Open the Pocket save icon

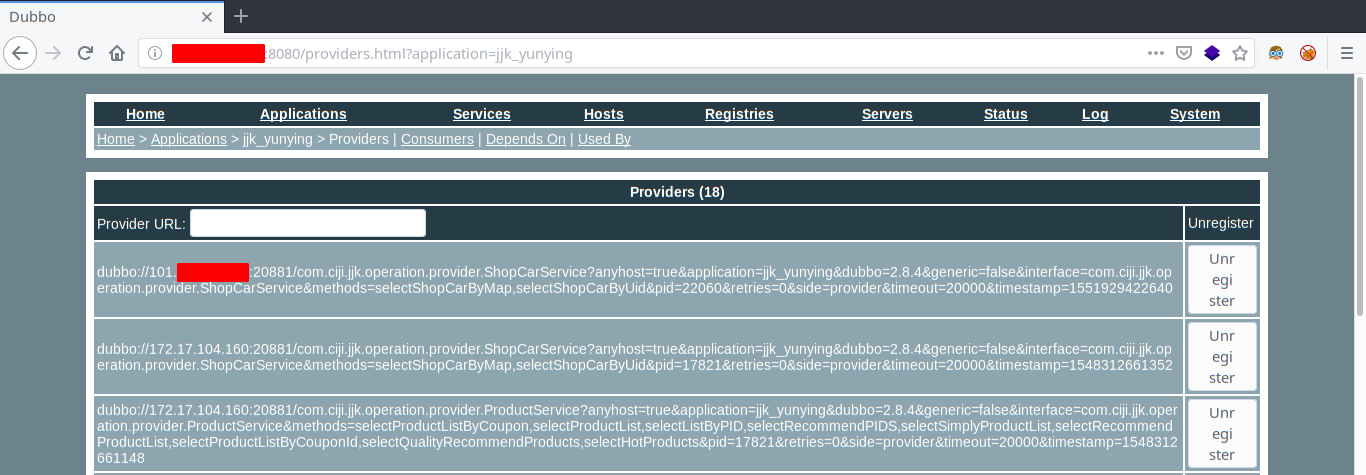[1183, 53]
